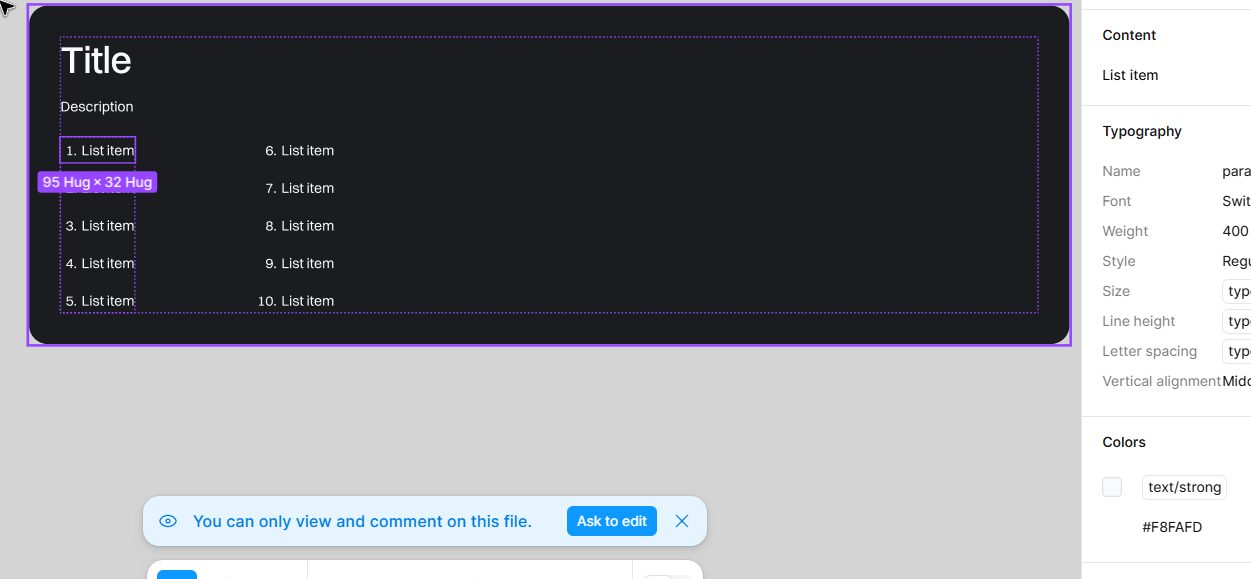Select the Description text on canvas
1251x579 pixels.
click(x=97, y=107)
